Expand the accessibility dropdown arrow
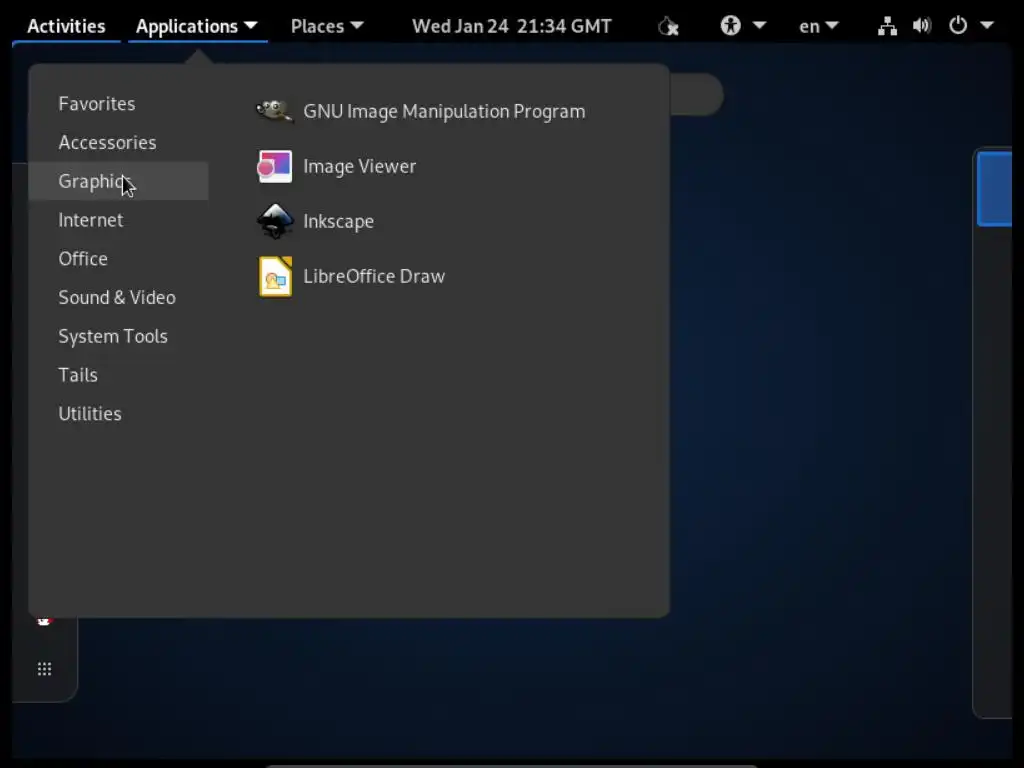 click(759, 25)
